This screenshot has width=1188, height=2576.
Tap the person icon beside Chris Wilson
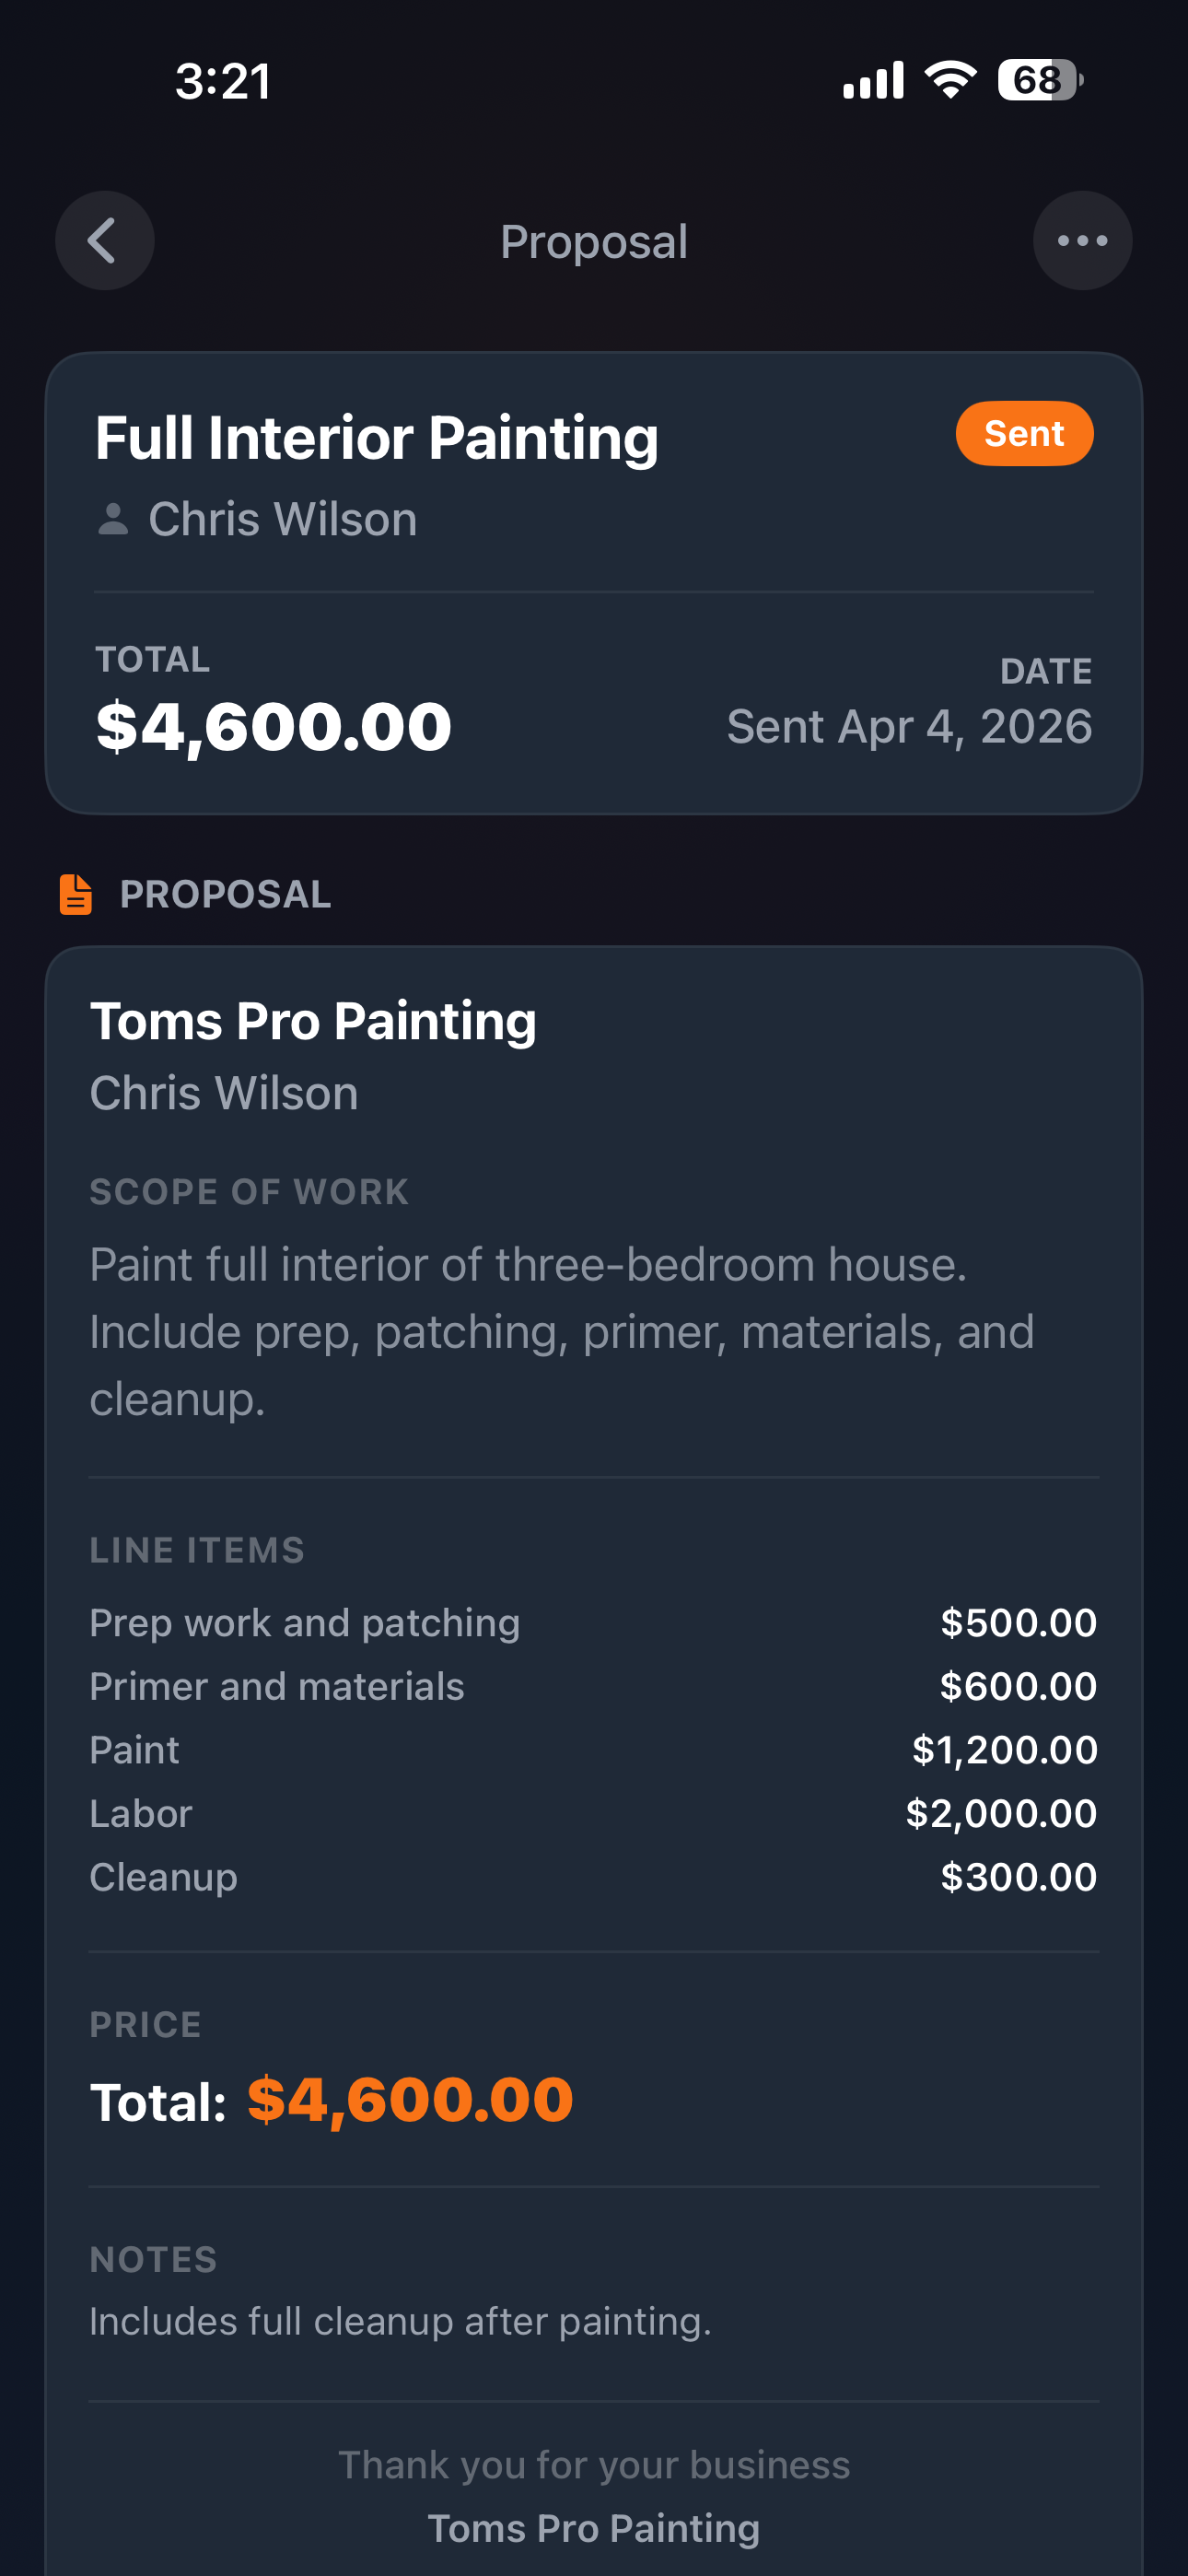pyautogui.click(x=113, y=519)
